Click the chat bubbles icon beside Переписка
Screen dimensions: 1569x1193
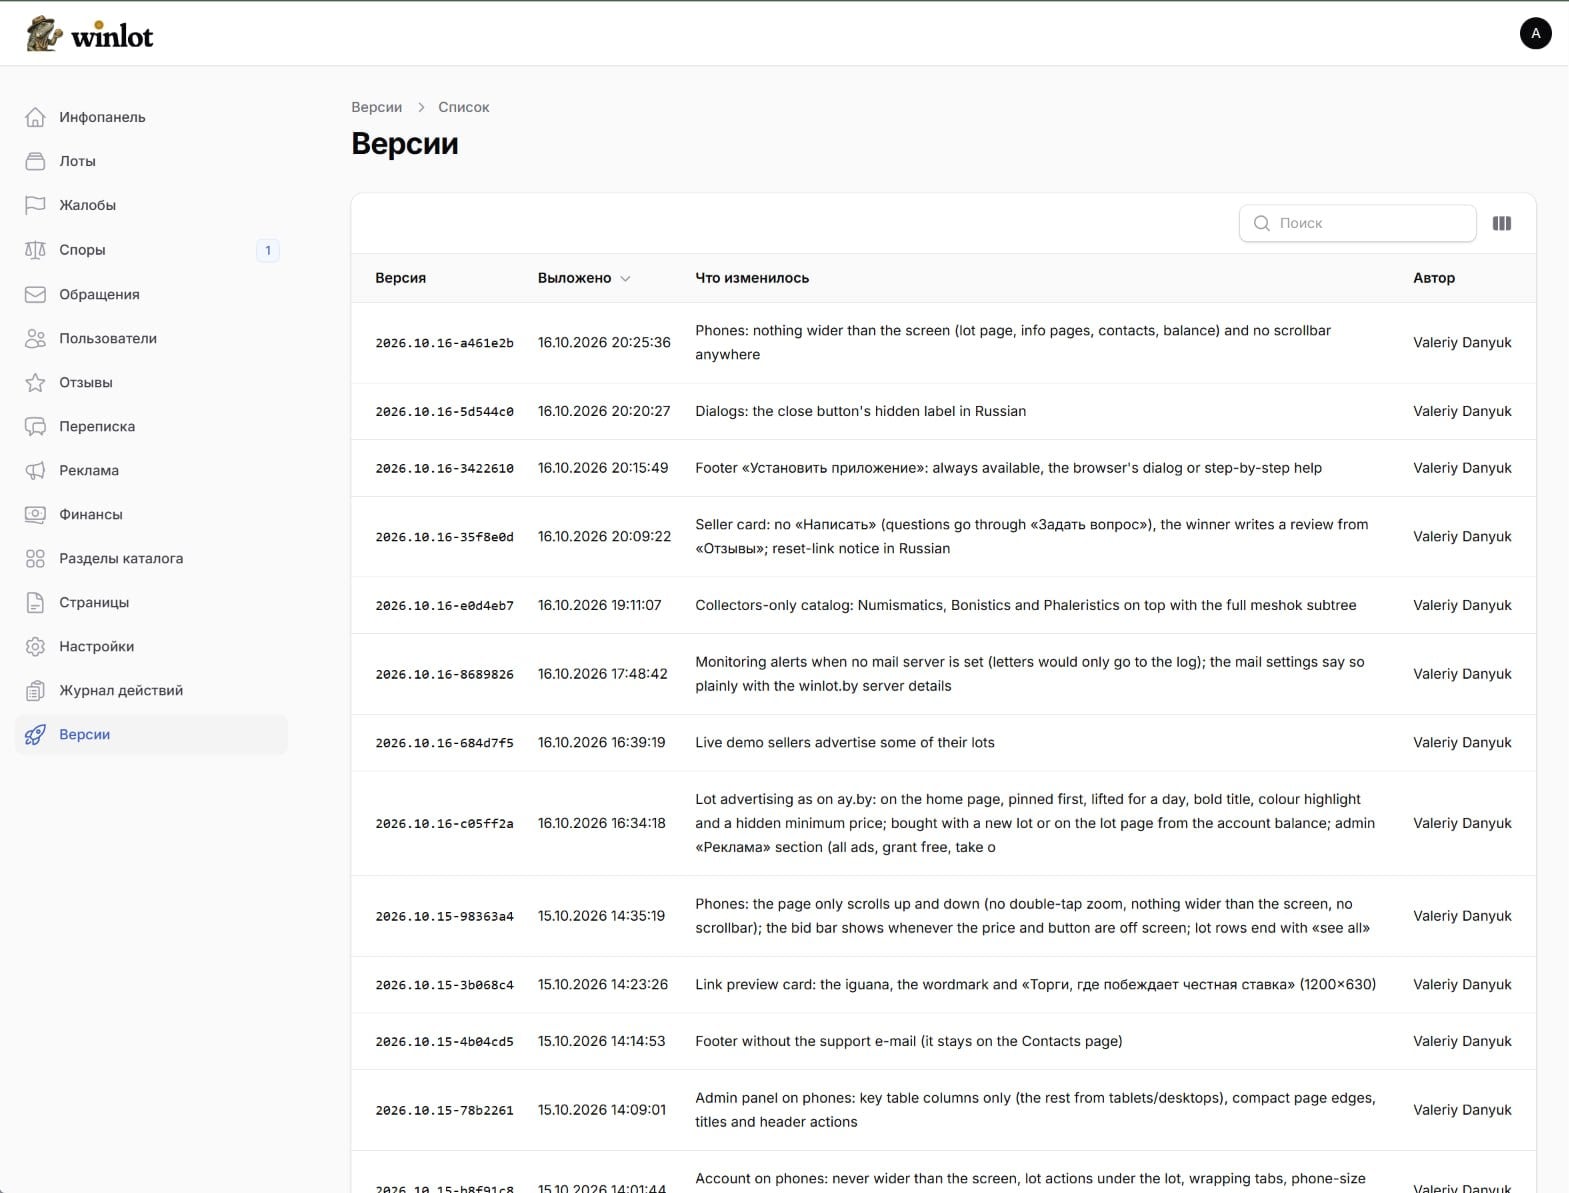click(x=35, y=426)
